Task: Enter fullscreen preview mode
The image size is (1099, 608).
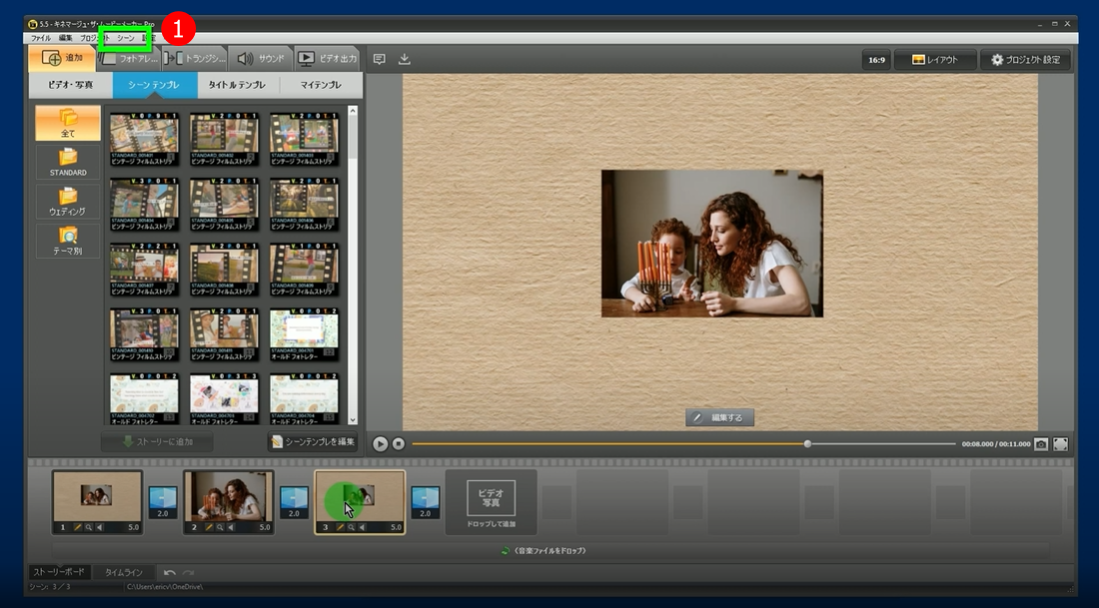Action: [1061, 444]
